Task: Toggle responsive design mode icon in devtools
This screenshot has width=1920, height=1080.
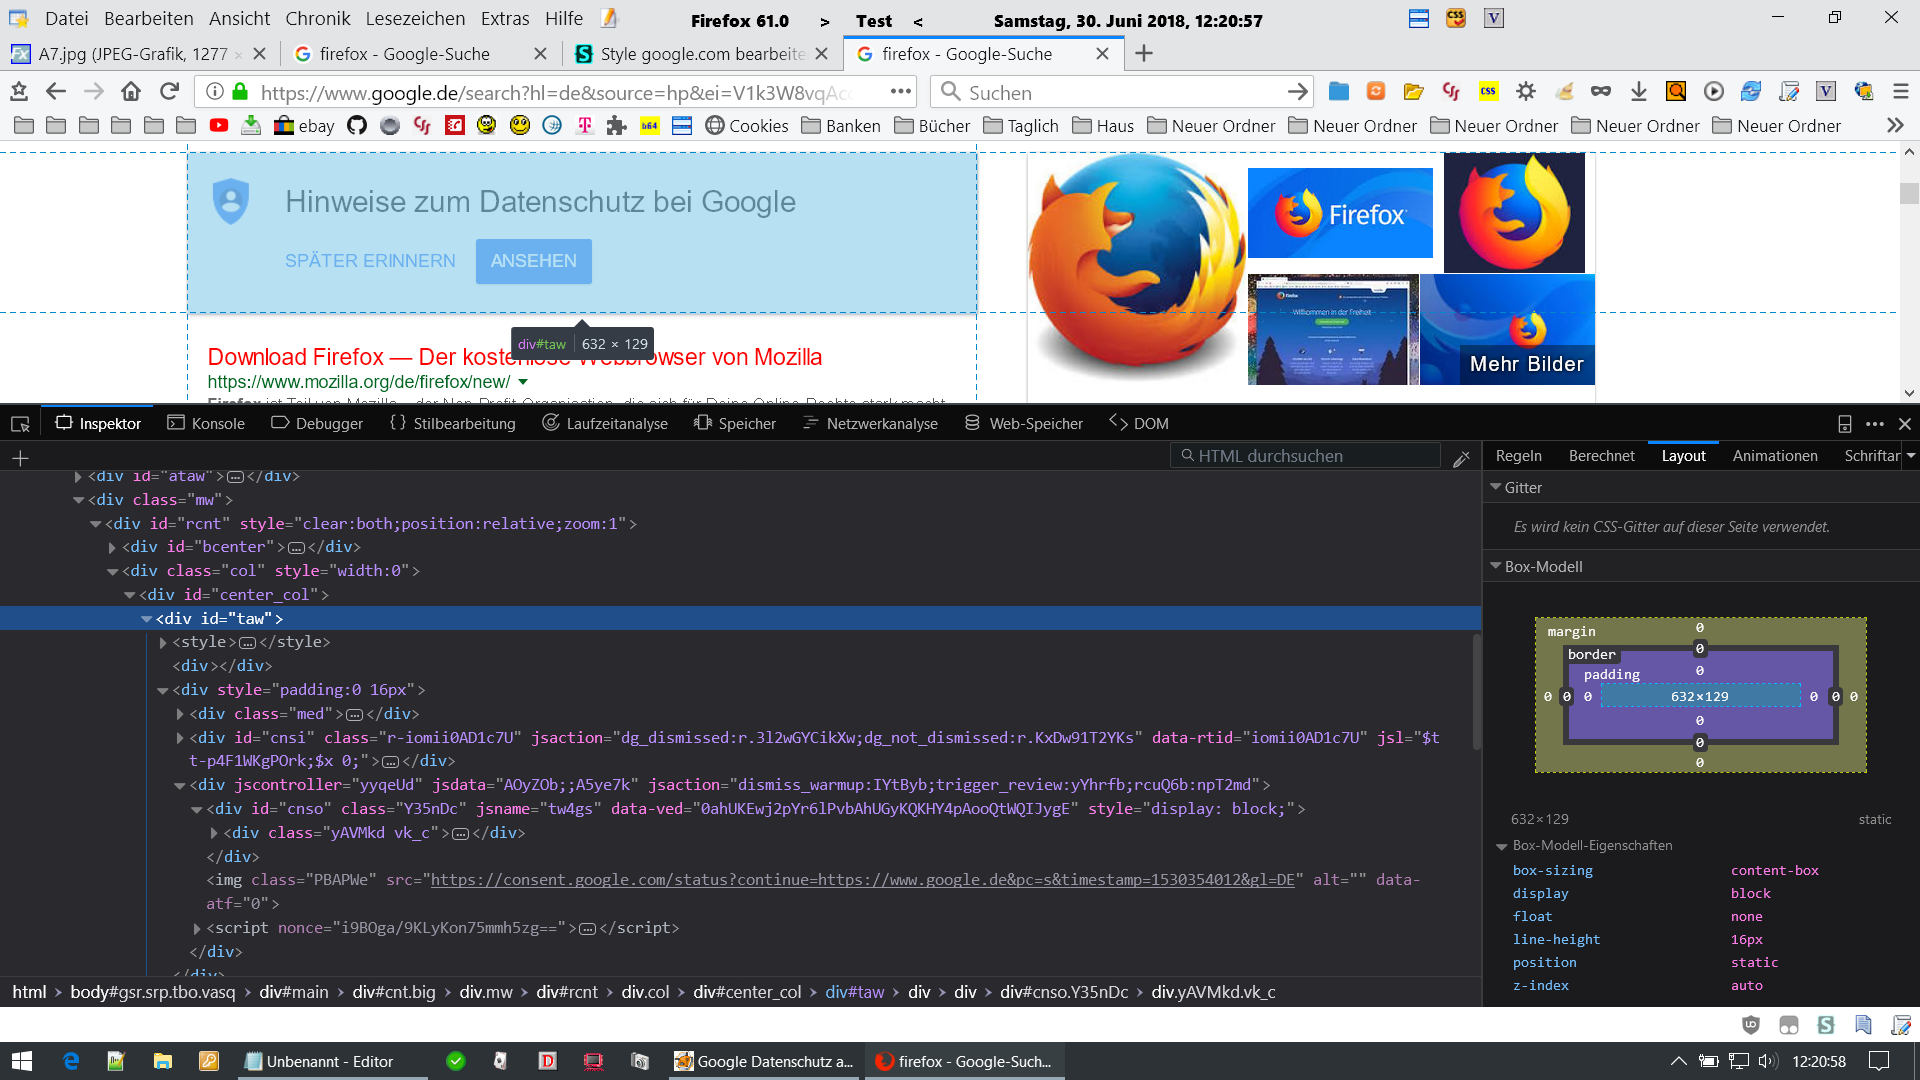Action: point(1845,424)
